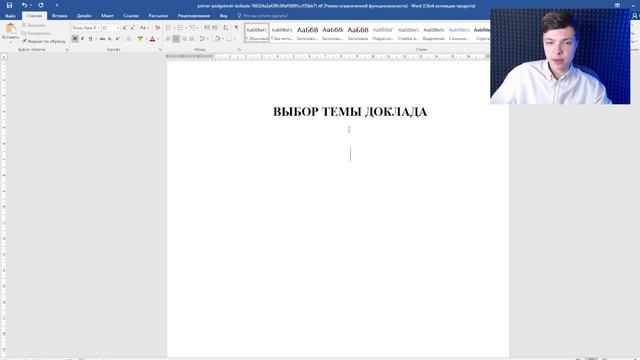Center the paragraph text
This screenshot has height=360, width=640.
(176, 39)
